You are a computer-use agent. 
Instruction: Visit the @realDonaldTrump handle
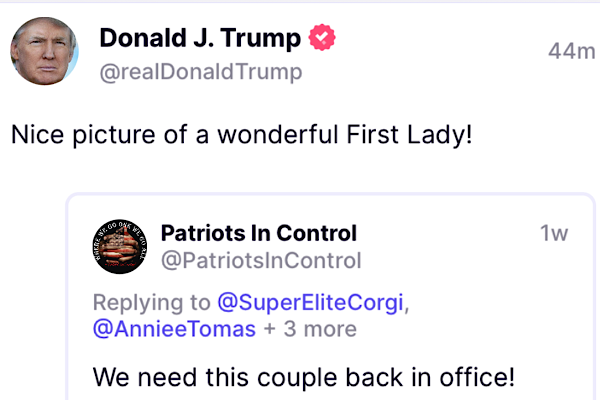200,73
